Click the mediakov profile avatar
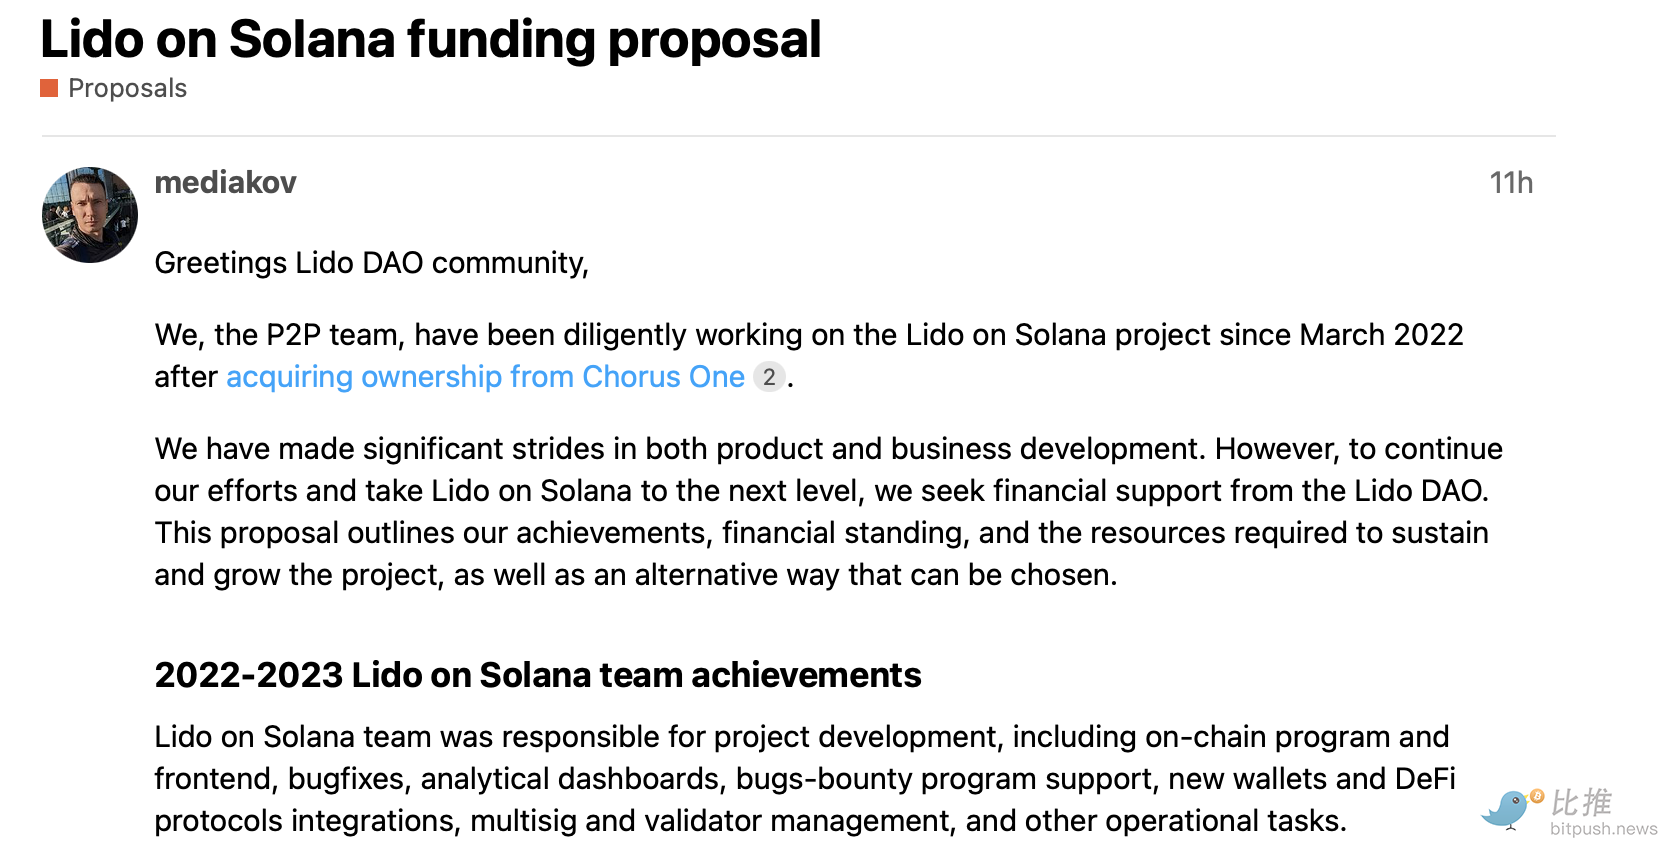1678x856 pixels. 90,215
